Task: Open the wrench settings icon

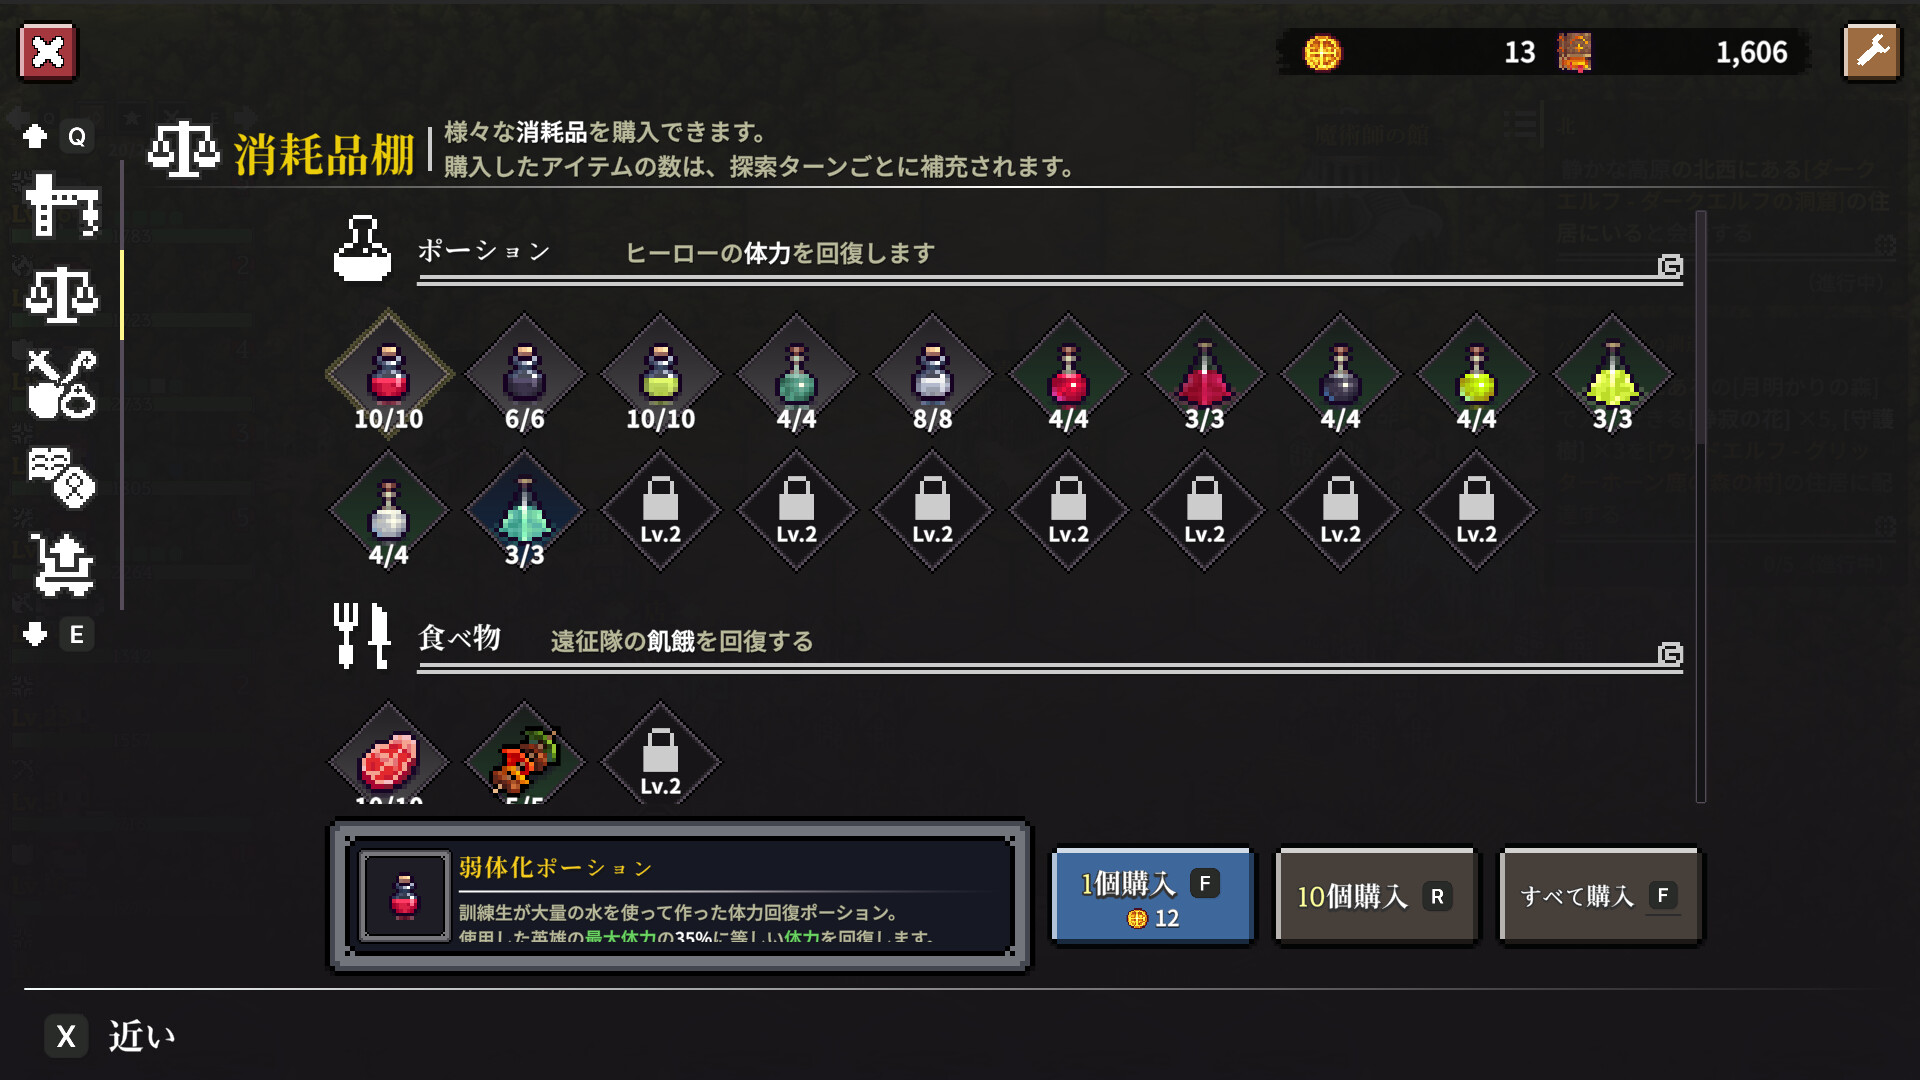Action: click(1871, 52)
